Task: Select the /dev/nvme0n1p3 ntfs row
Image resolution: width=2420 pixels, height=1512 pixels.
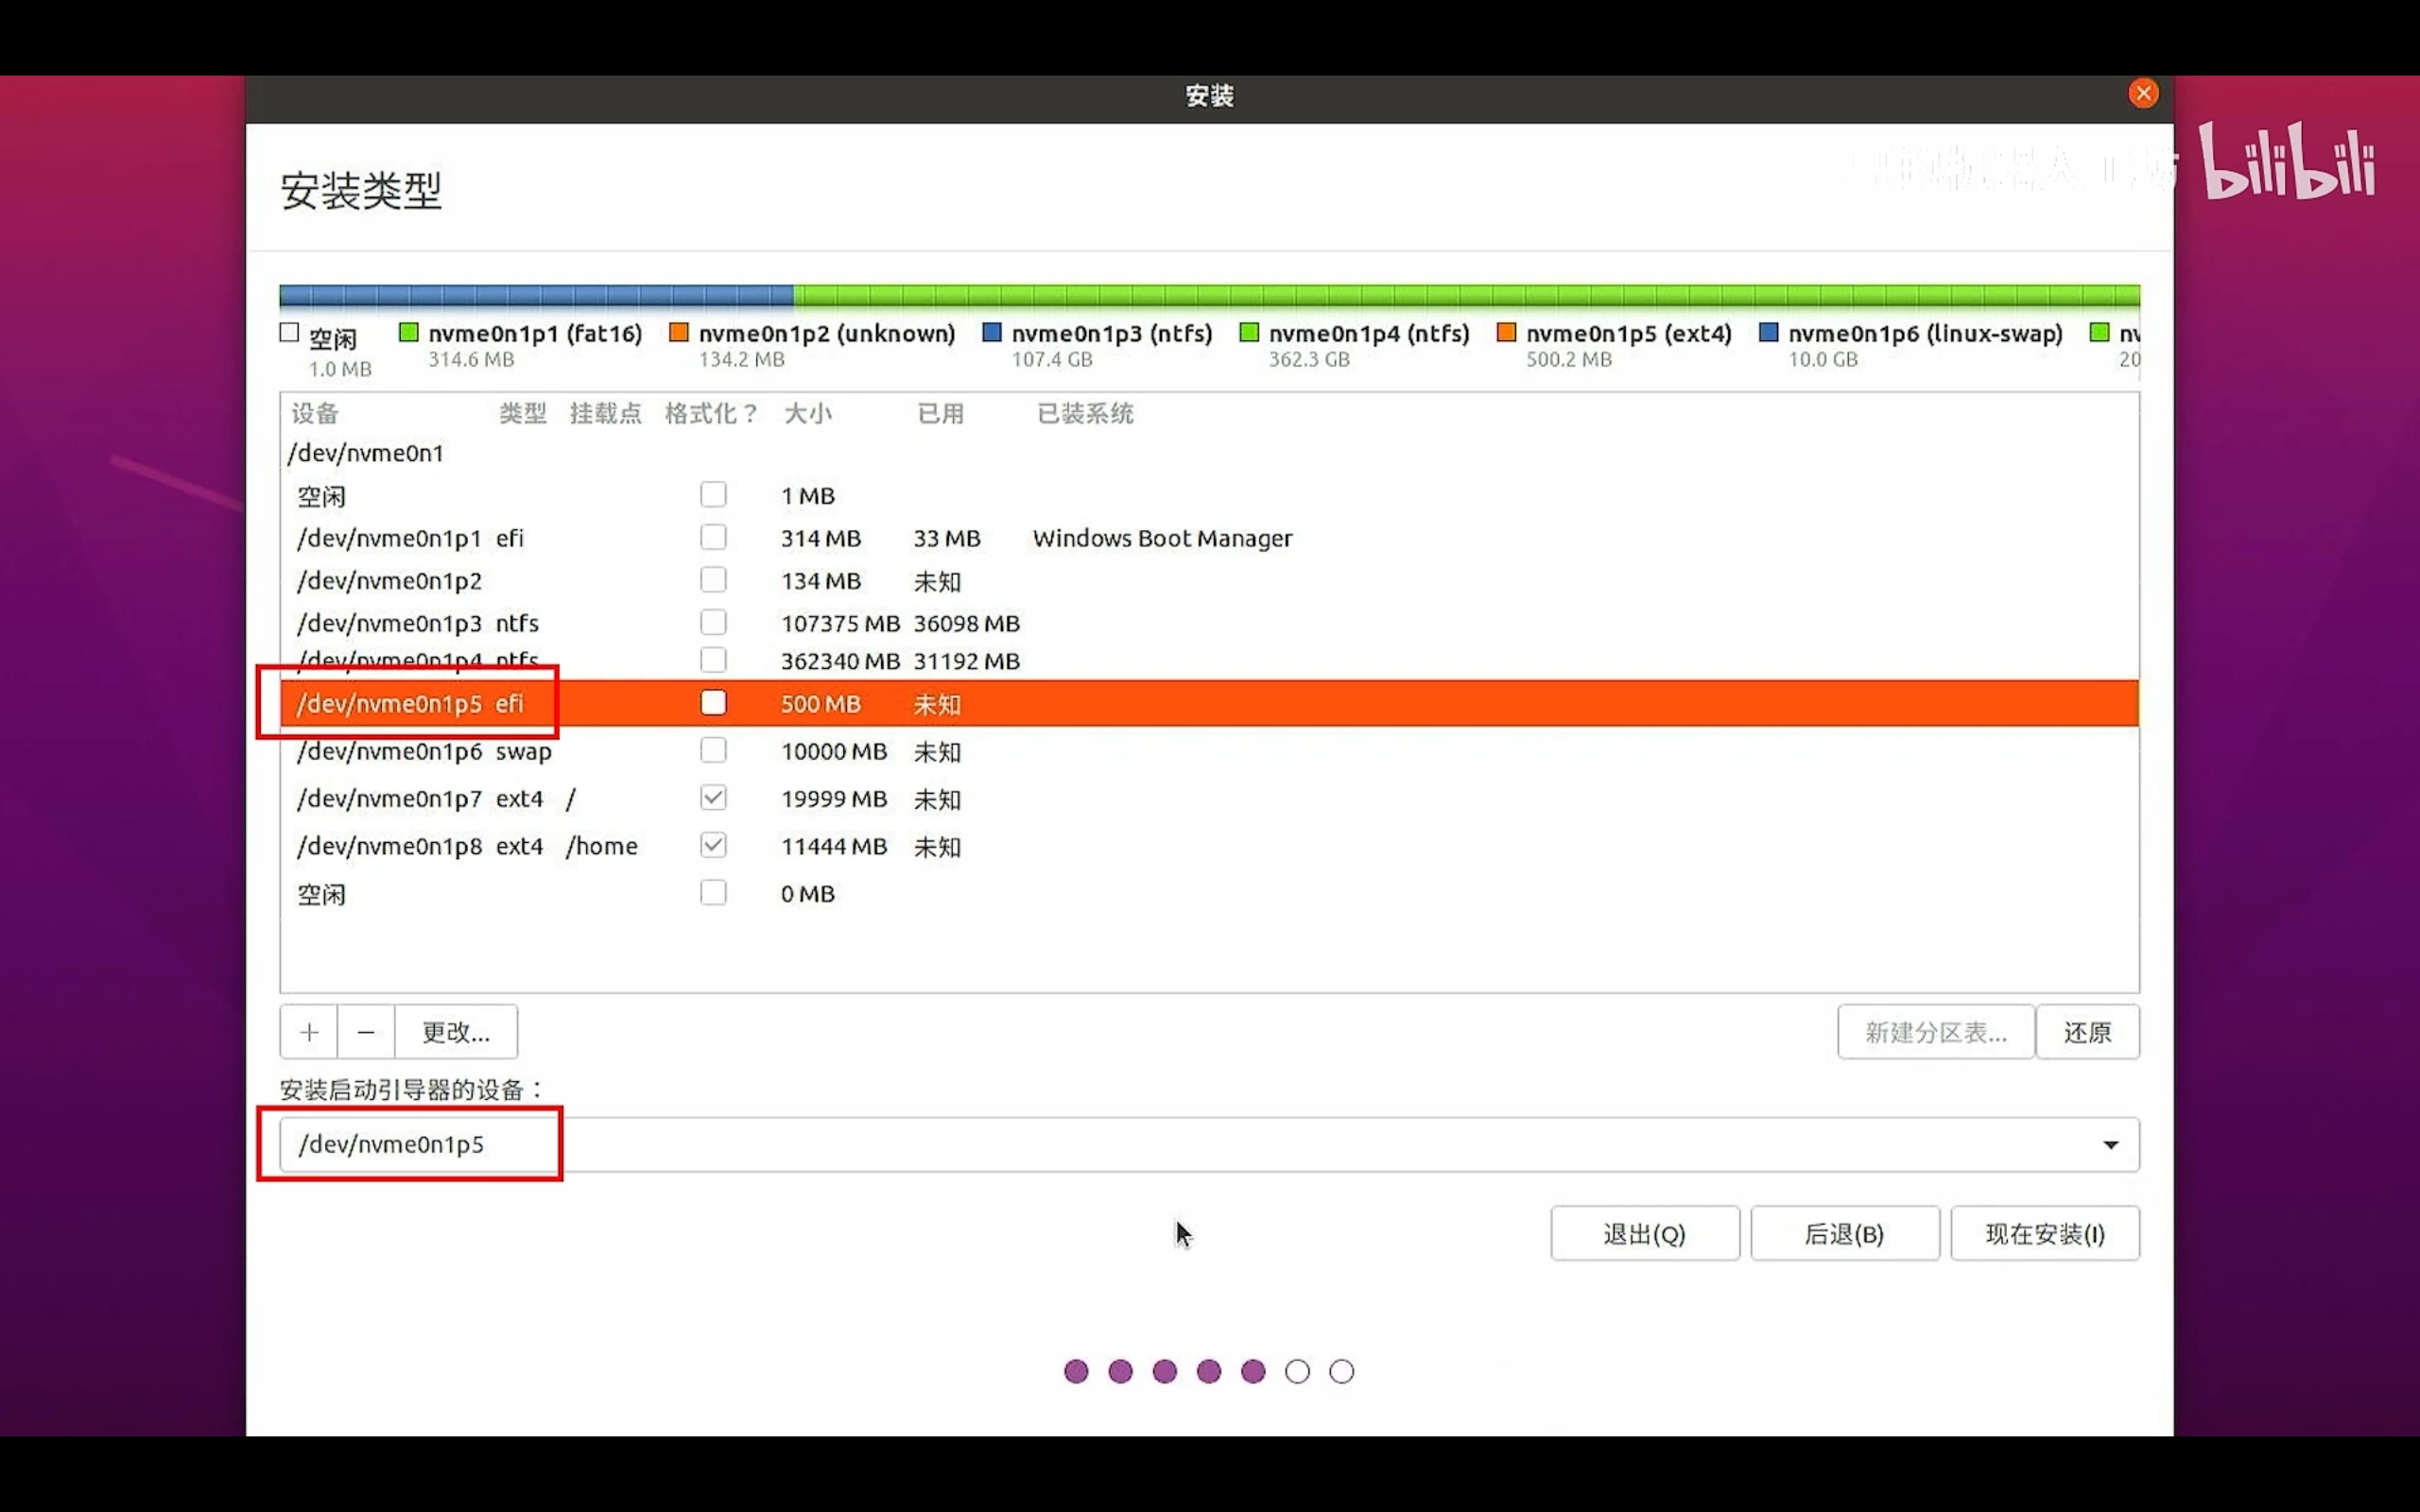Action: (1209, 623)
